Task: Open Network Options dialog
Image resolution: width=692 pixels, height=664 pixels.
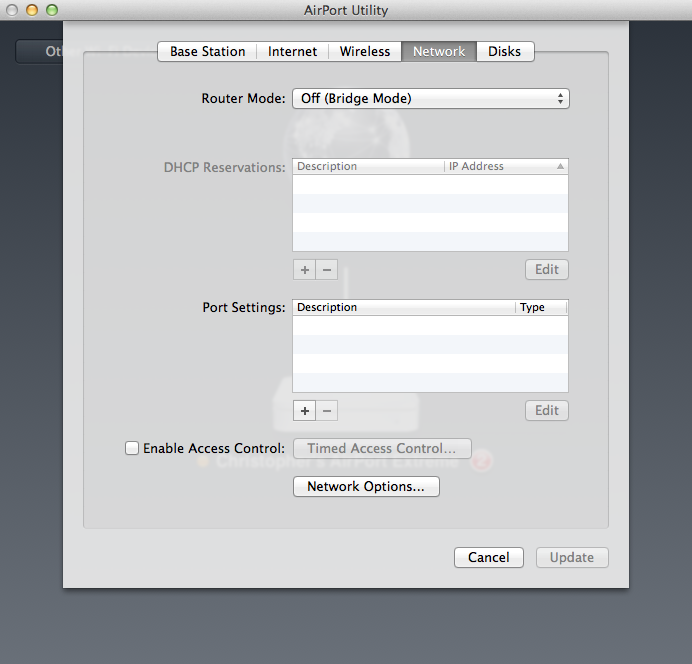Action: (x=366, y=487)
